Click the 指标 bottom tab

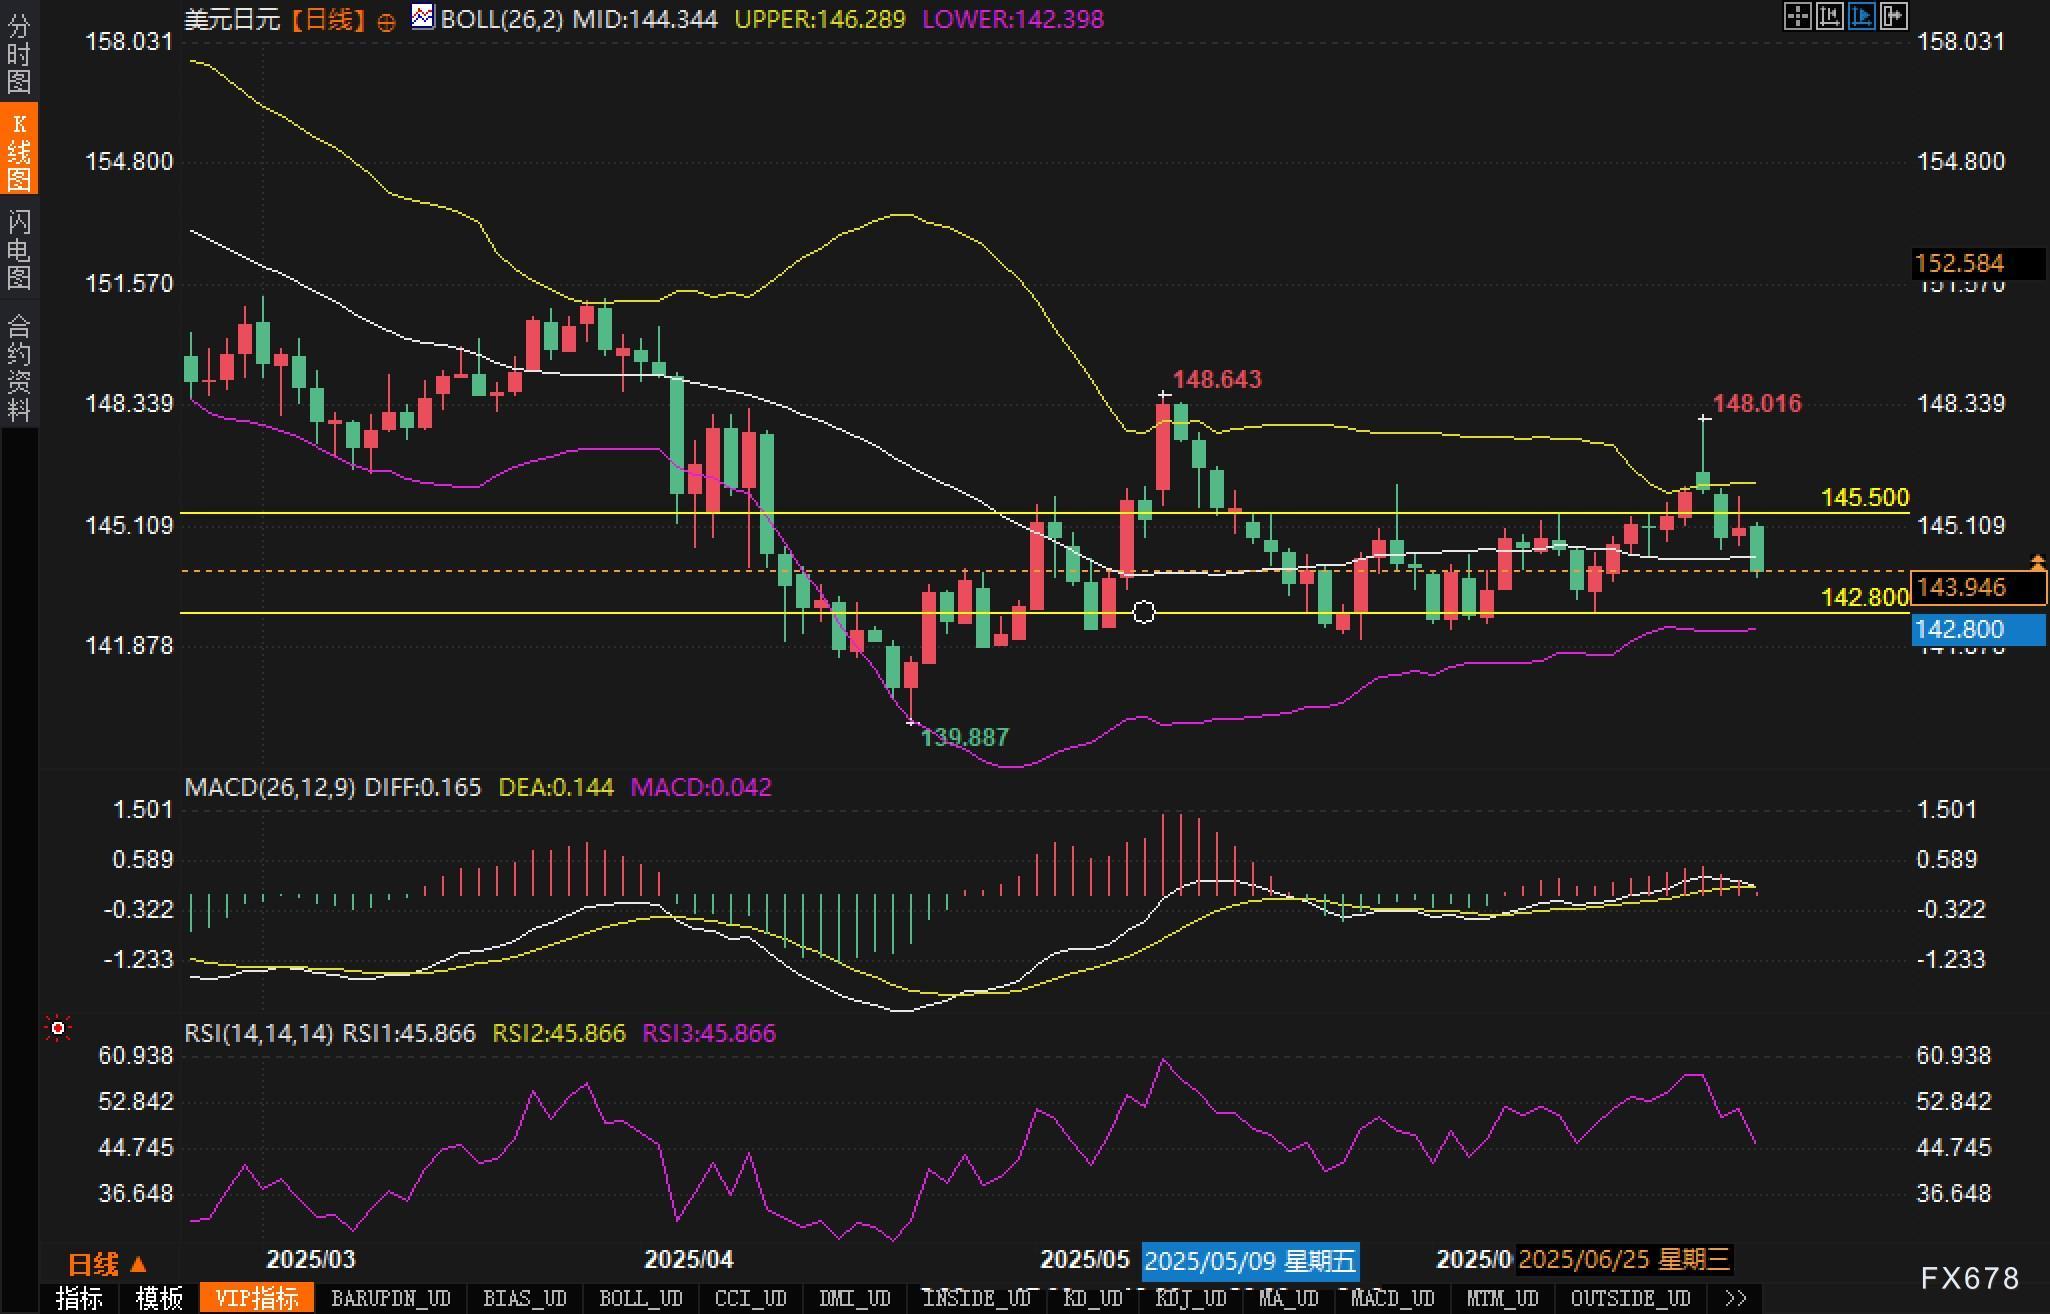79,1298
